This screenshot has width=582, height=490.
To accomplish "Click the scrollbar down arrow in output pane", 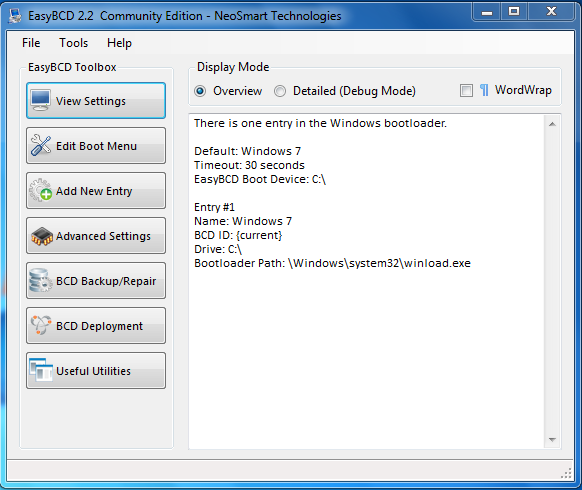I will [x=552, y=440].
